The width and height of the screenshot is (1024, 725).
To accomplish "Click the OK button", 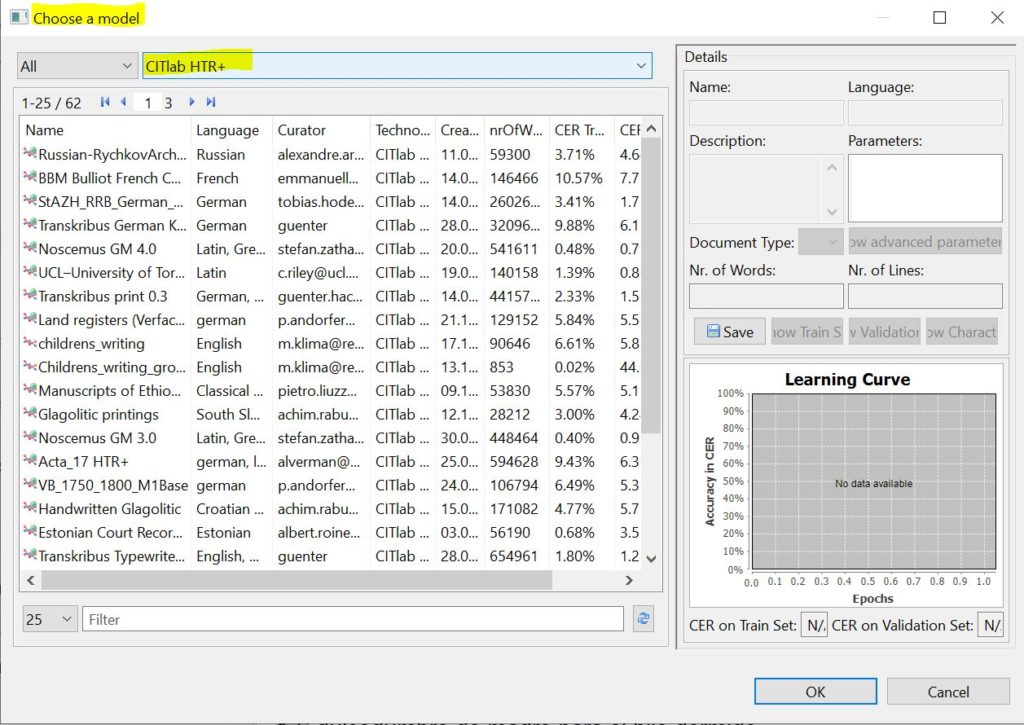I will pos(815,691).
